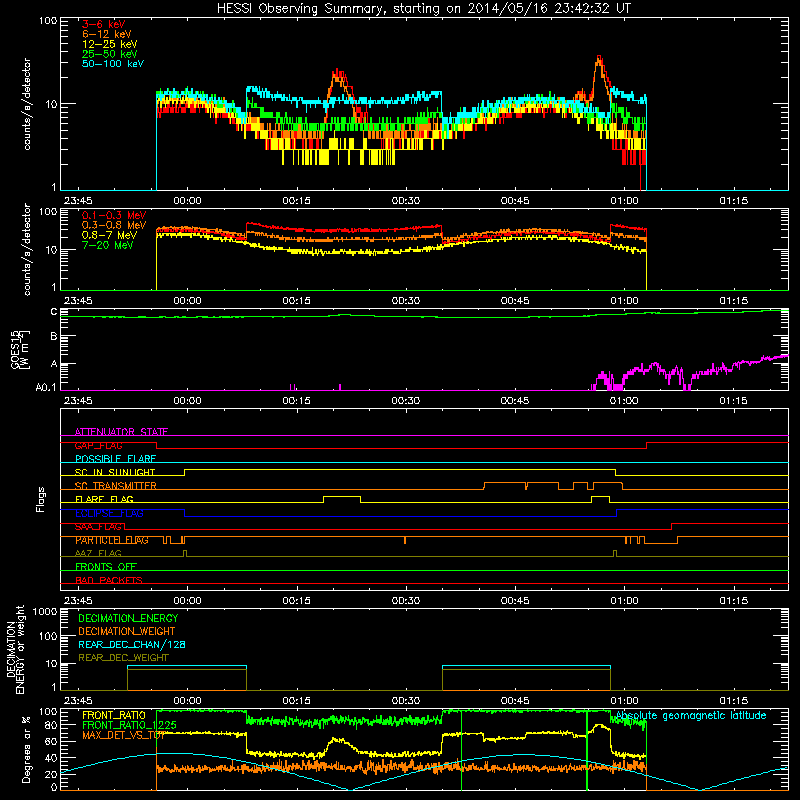Viewport: 800px width, 800px height.
Task: Click the Absolute geomagnetic latitude label
Action: (691, 716)
